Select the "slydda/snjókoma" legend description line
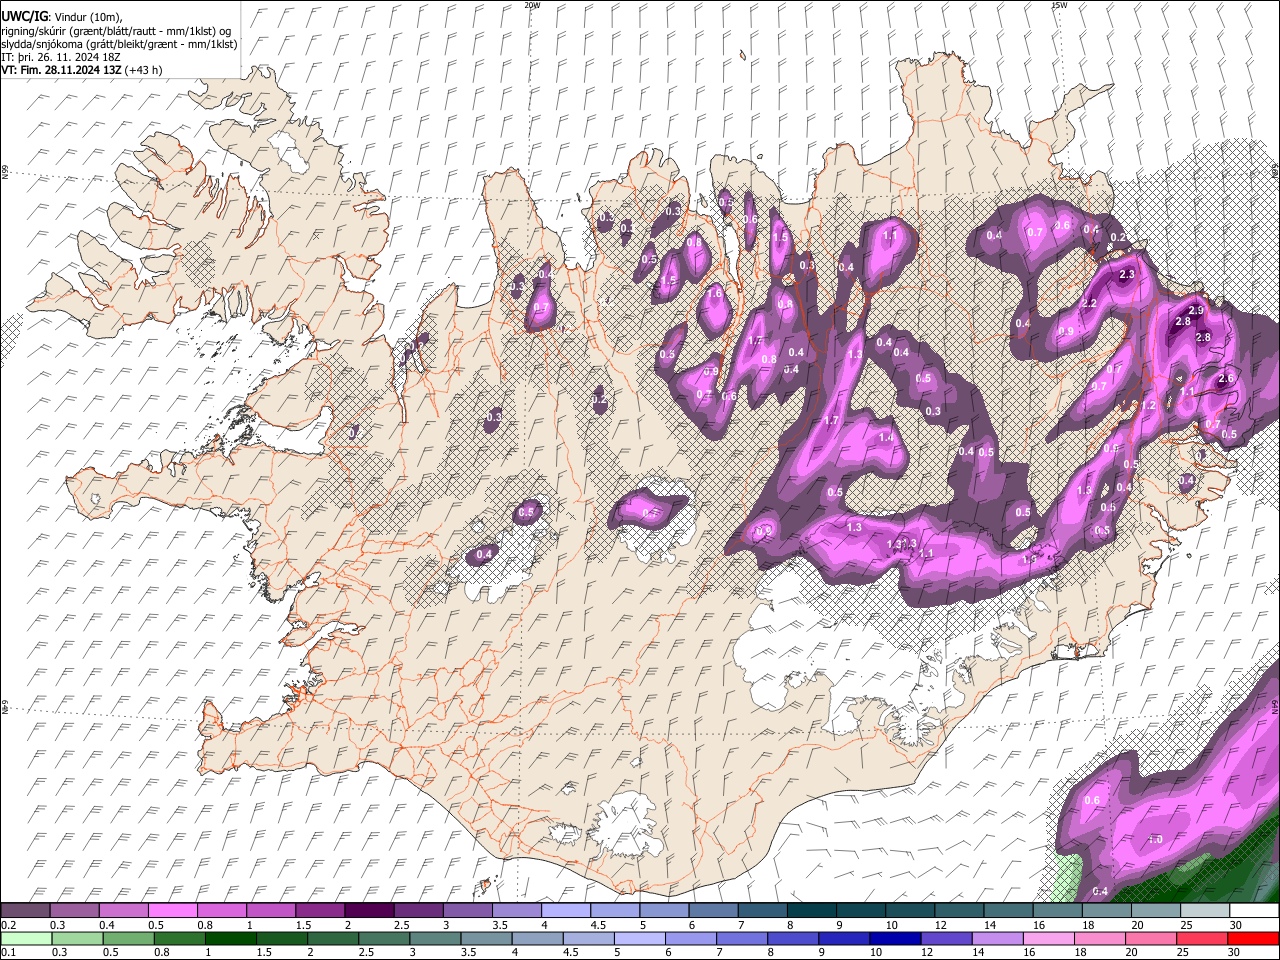Screen dimensions: 1280x960 point(119,44)
